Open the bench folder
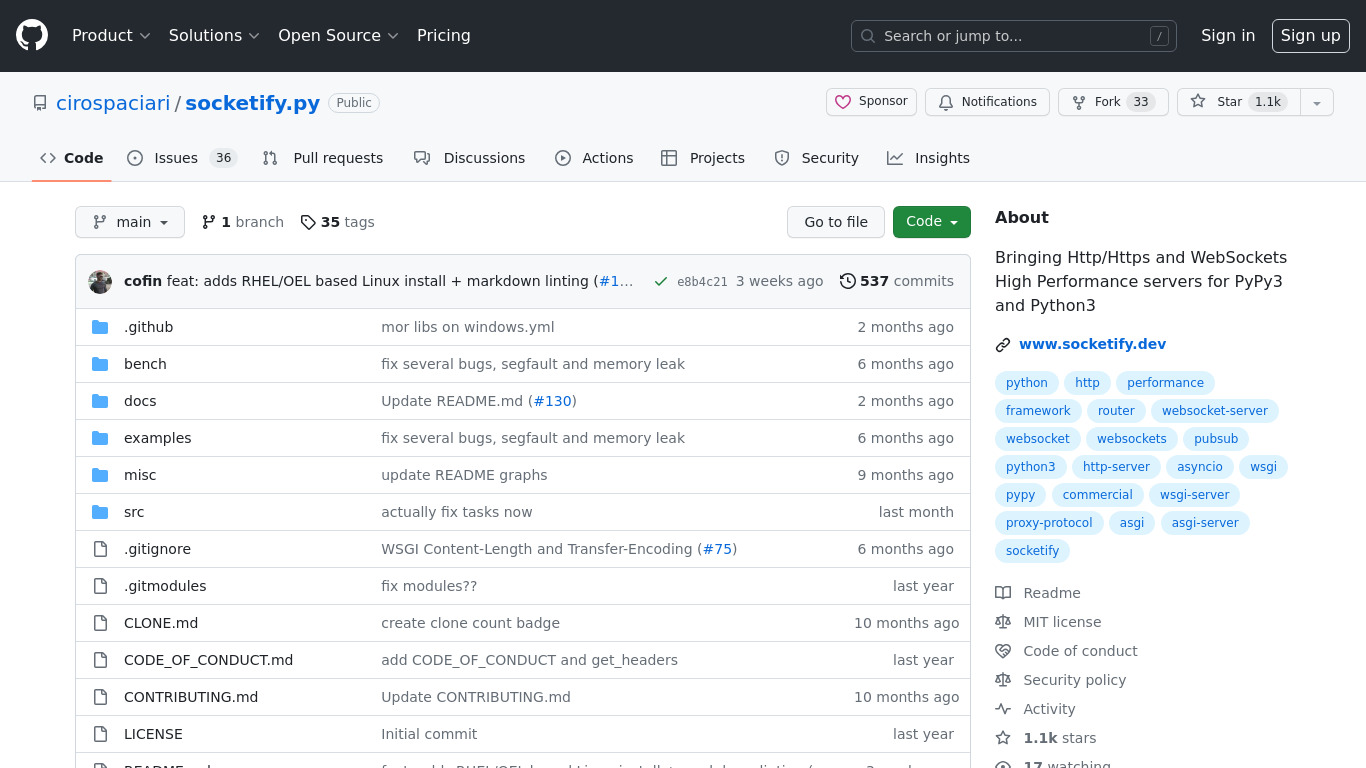 click(145, 364)
